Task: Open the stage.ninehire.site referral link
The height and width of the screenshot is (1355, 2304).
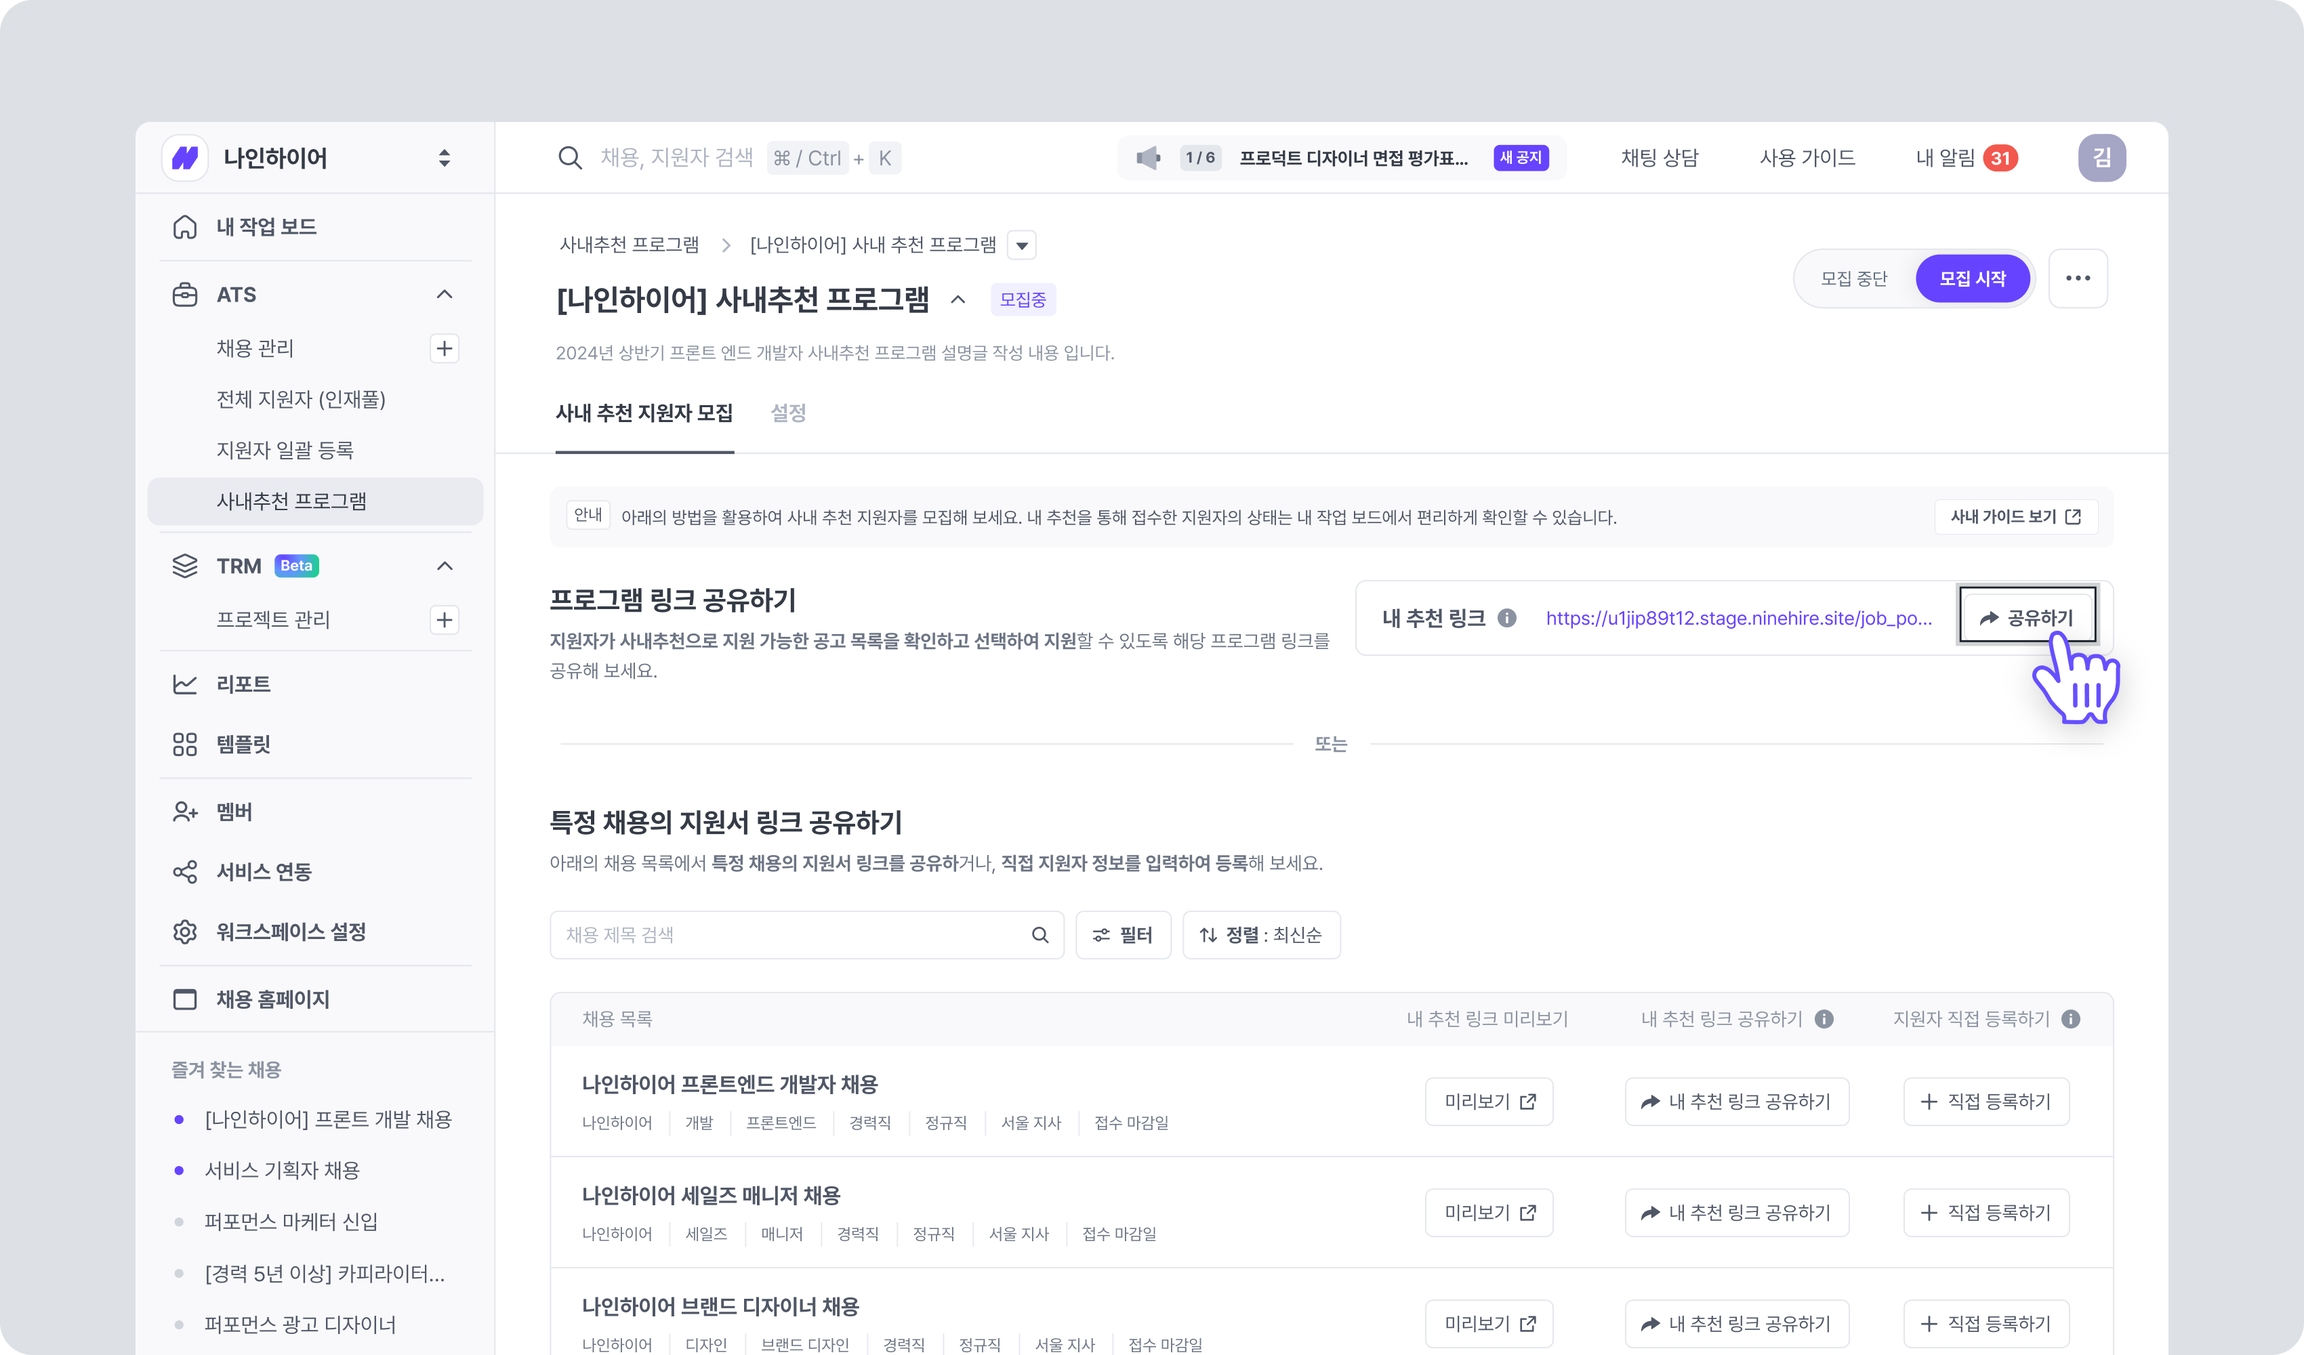Action: (1739, 618)
